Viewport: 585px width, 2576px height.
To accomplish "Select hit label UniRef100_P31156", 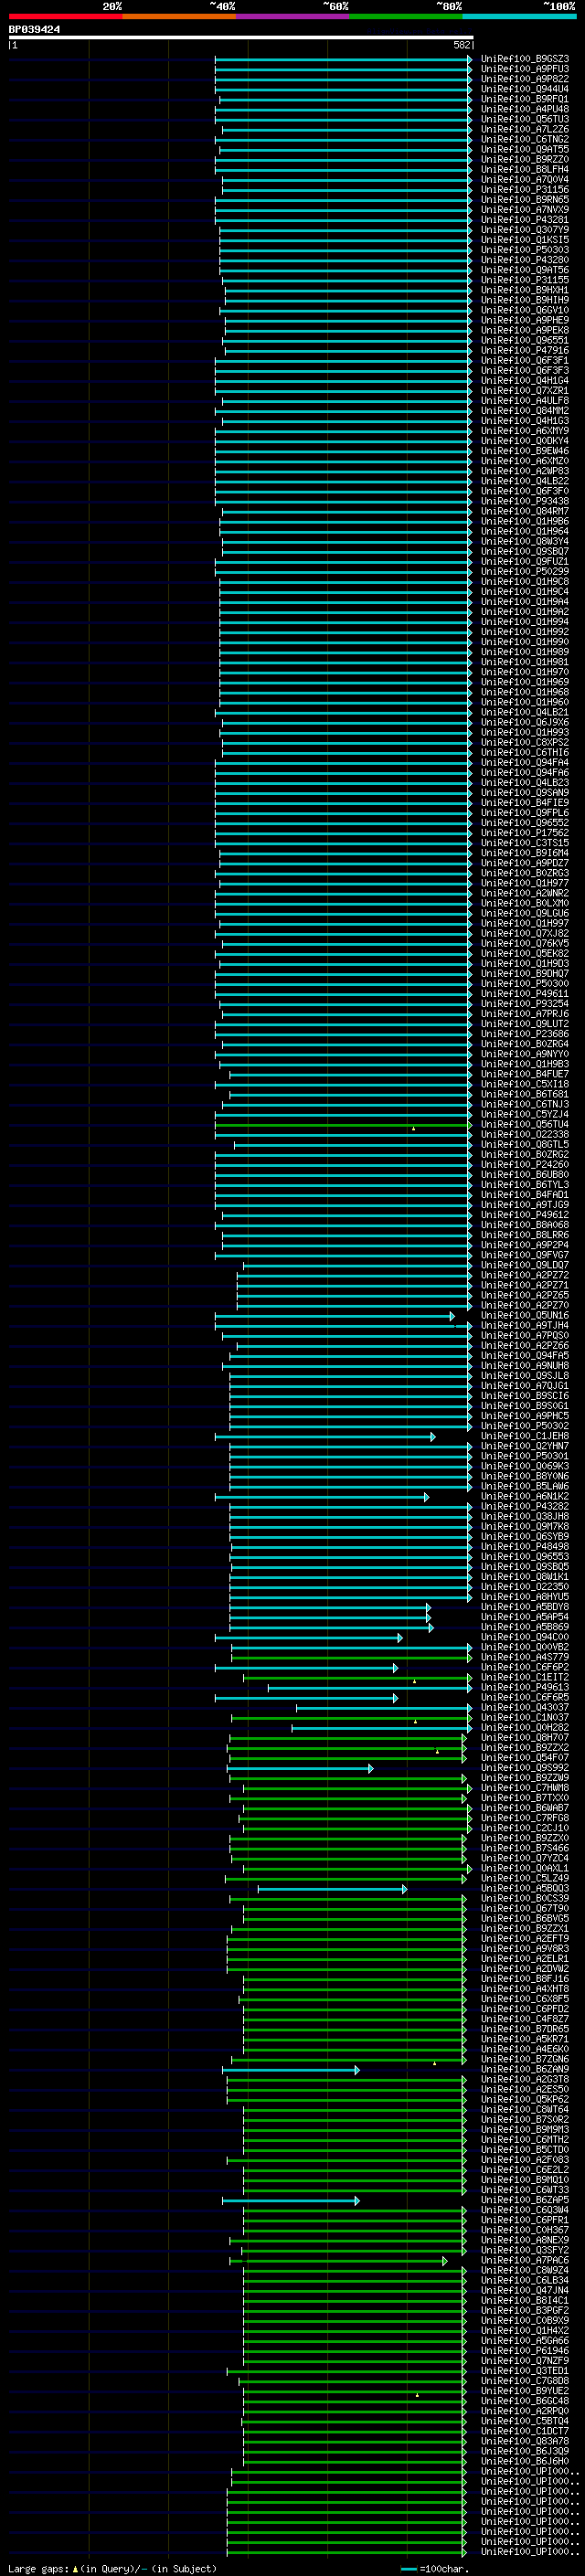I will point(525,189).
